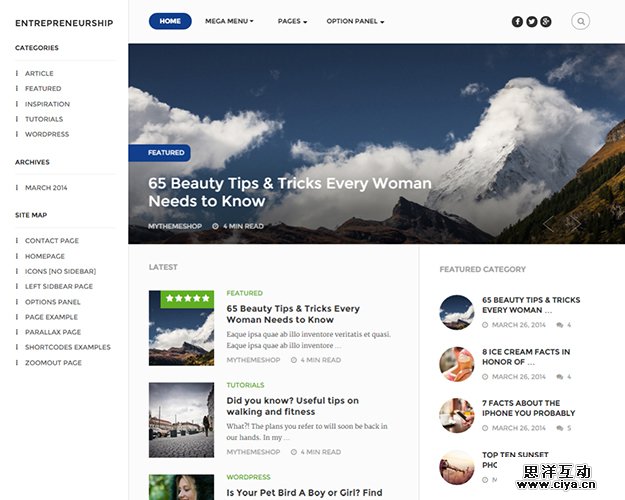Click green Featured label in Latest
Viewport: 625px width, 500px height.
(245, 293)
